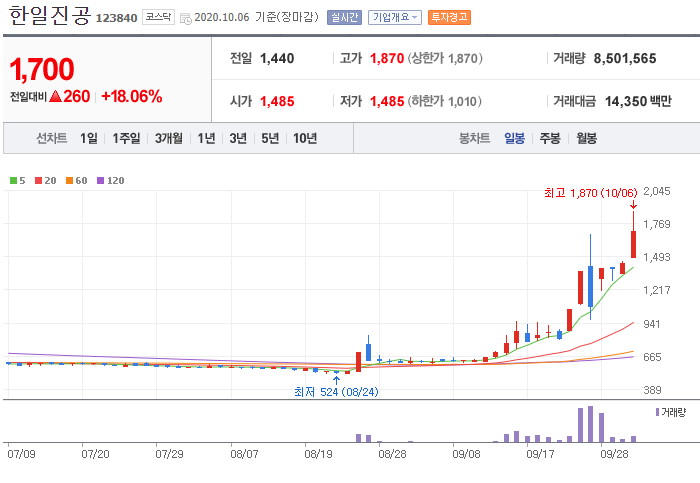Select the 3개월 line chart tab
700x483 pixels.
click(x=169, y=138)
